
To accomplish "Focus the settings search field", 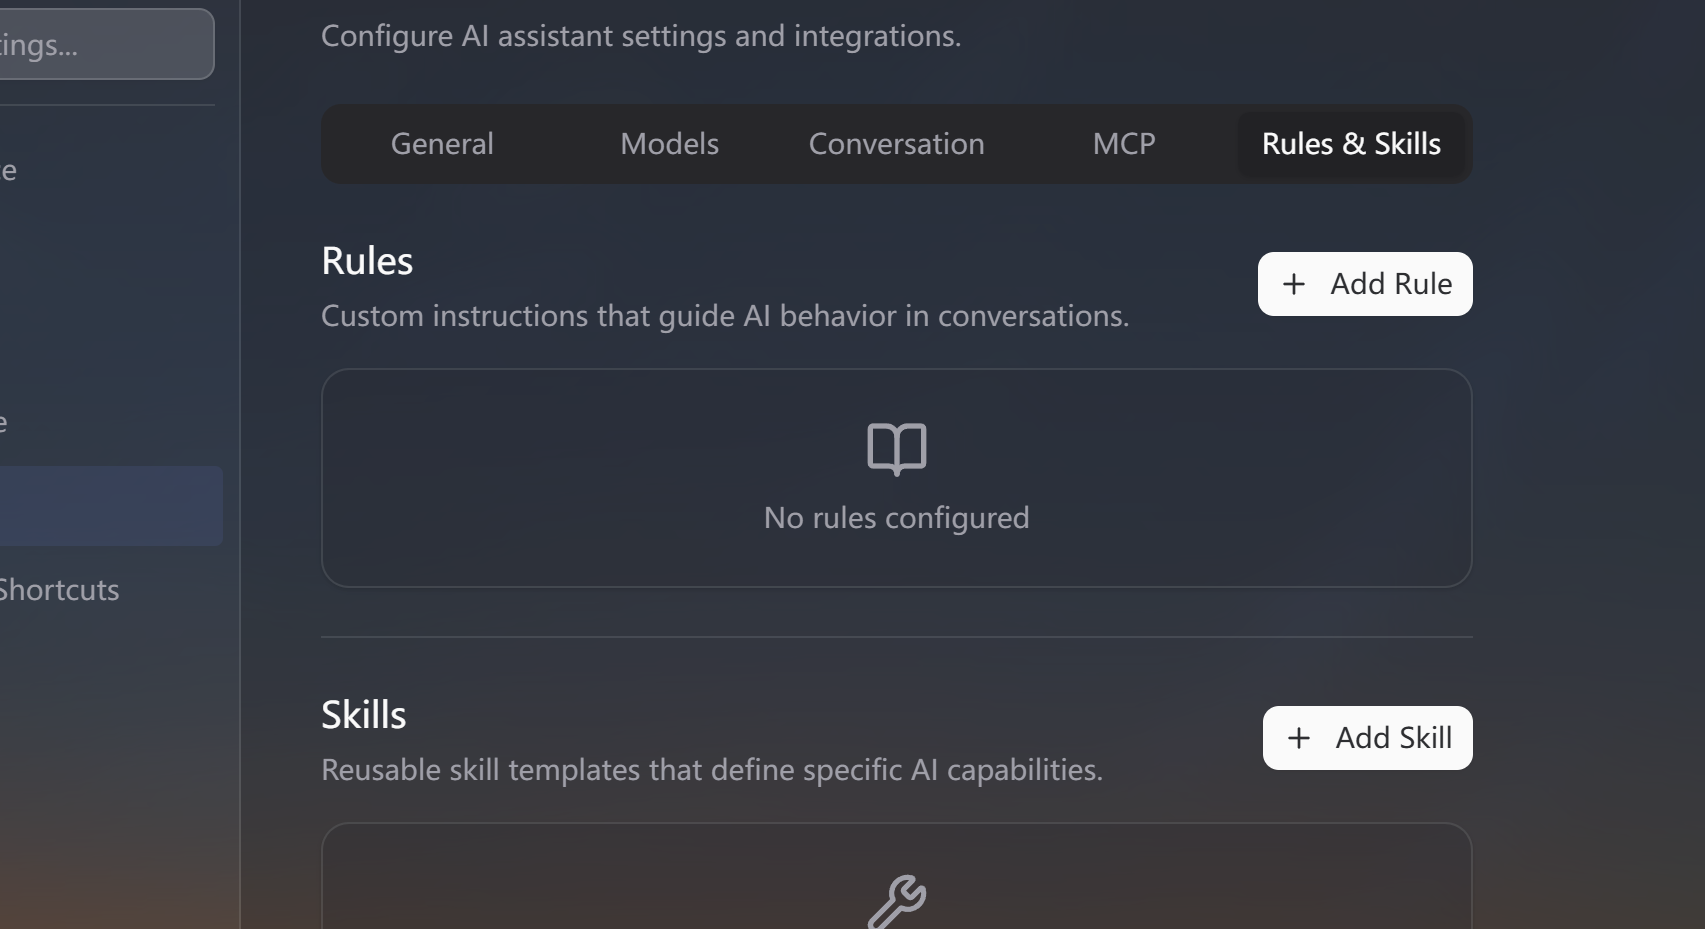I will point(100,45).
